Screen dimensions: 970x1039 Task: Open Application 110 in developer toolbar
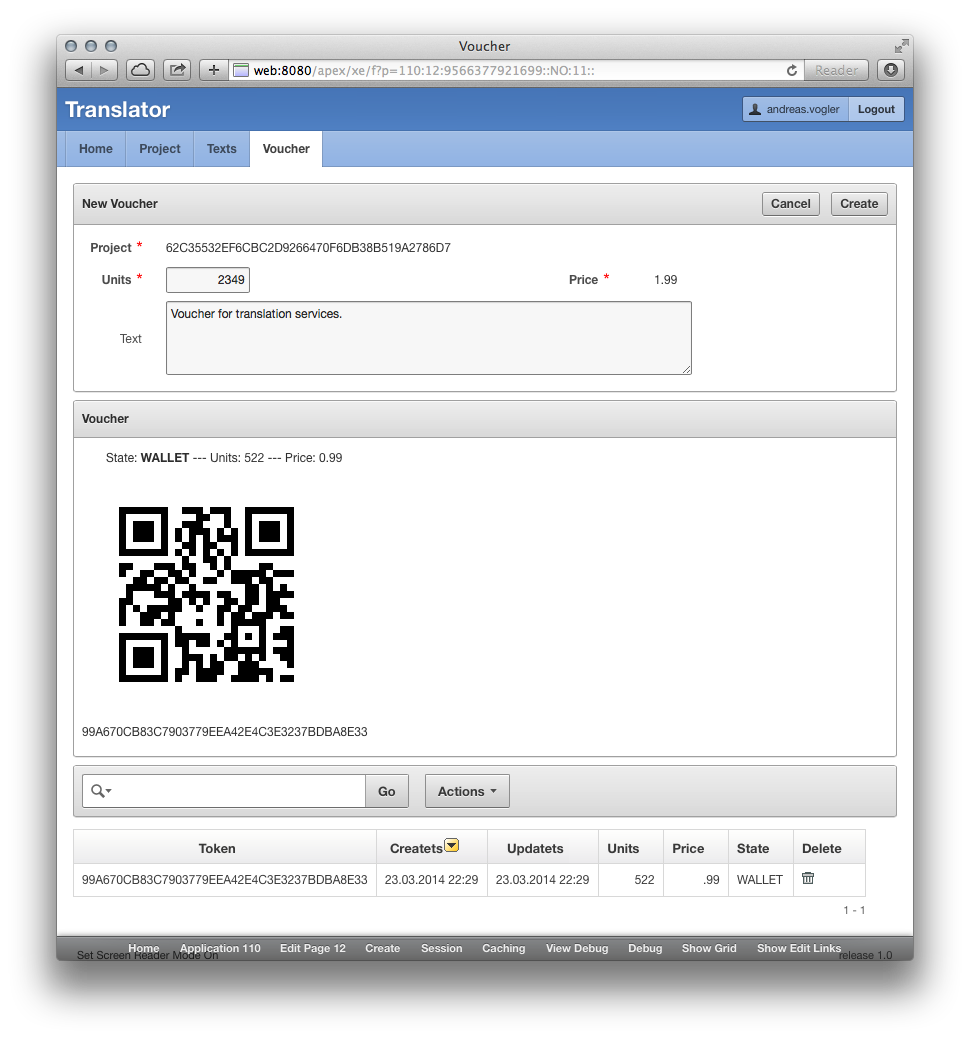220,948
